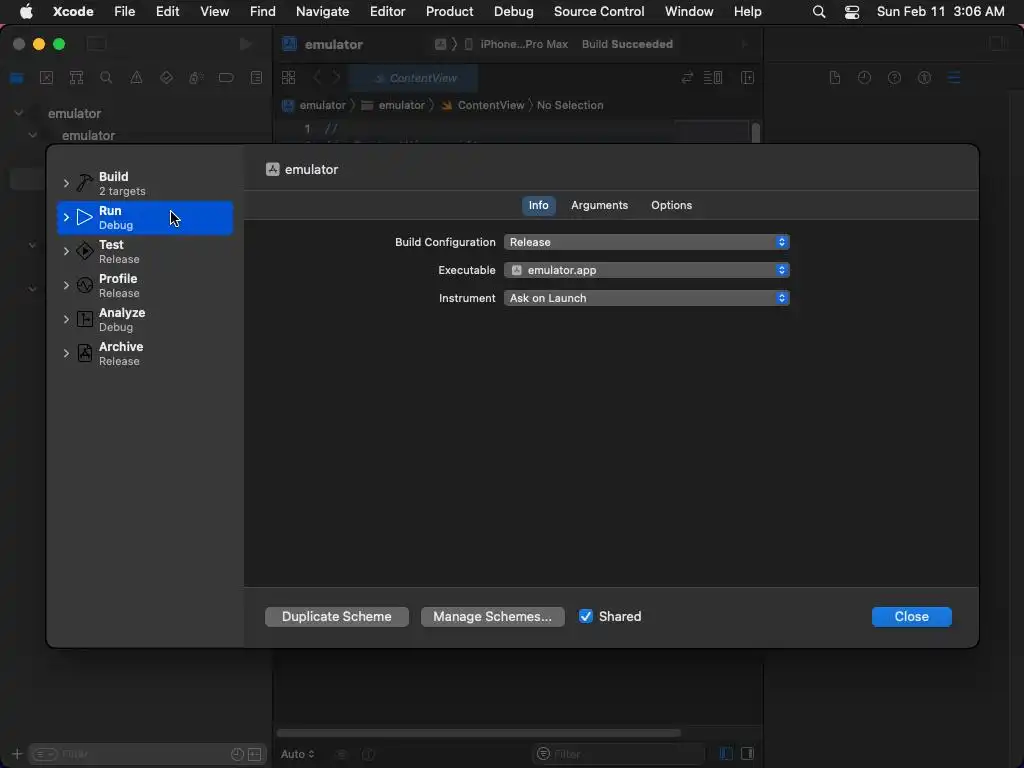Image resolution: width=1024 pixels, height=768 pixels.
Task: Open the Product menu
Action: tap(449, 12)
